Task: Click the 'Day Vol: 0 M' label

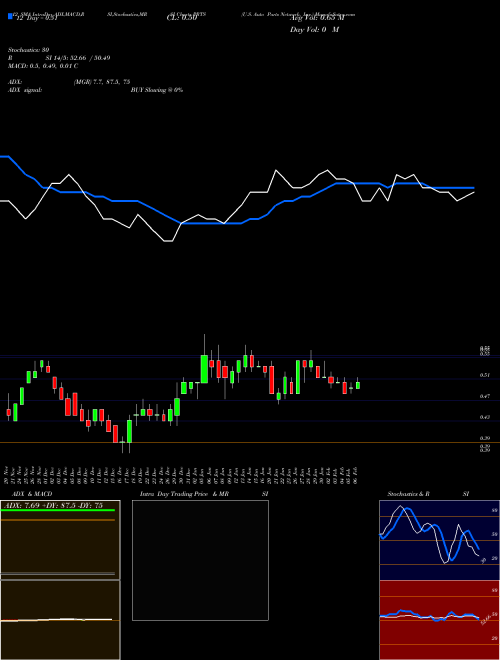Action: pyautogui.click(x=314, y=30)
